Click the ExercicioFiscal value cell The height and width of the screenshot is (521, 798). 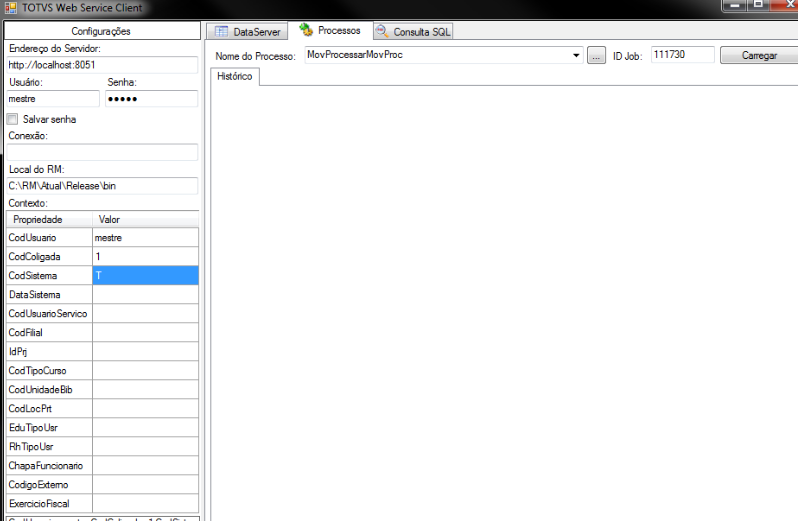click(x=146, y=503)
